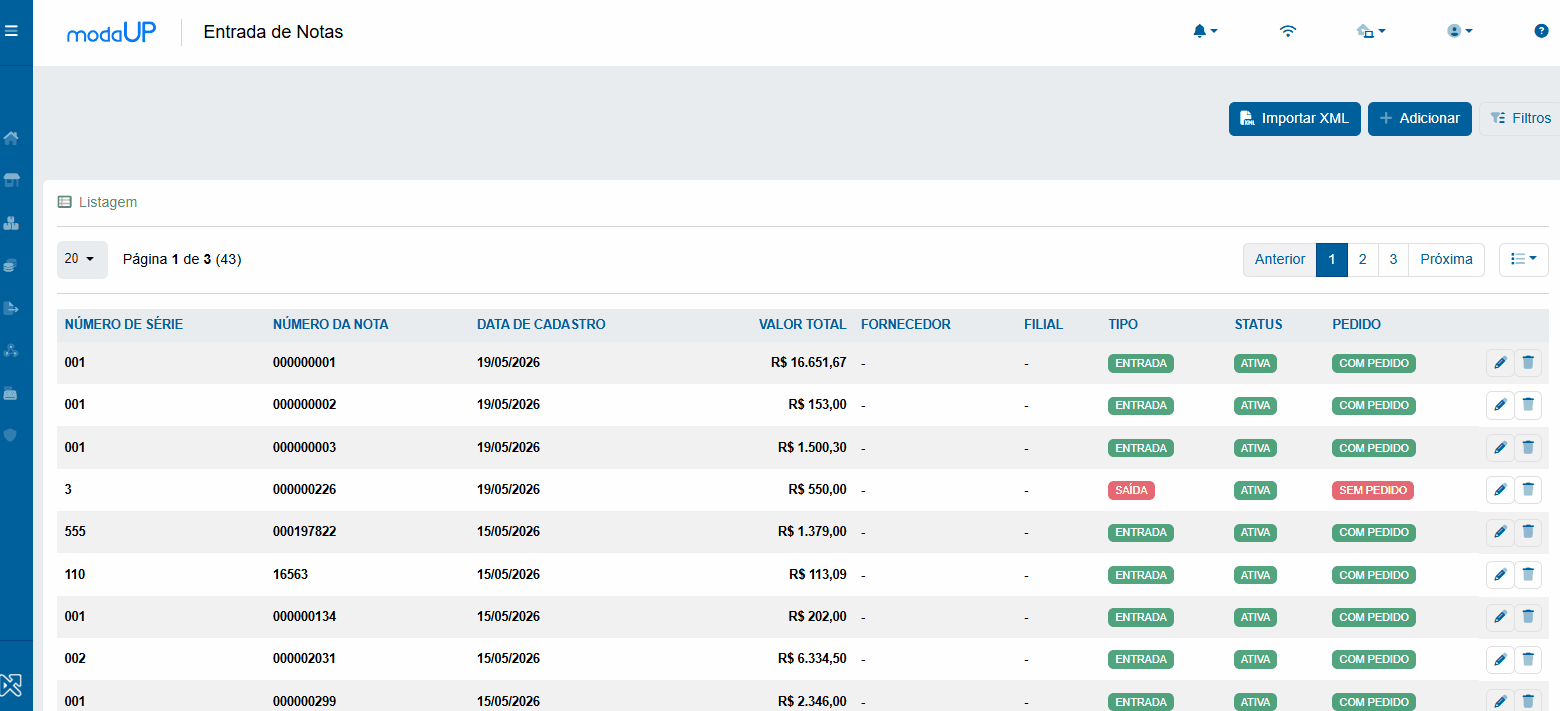Delete nota 000000003 with the trash icon
1560x711 pixels.
tap(1528, 448)
